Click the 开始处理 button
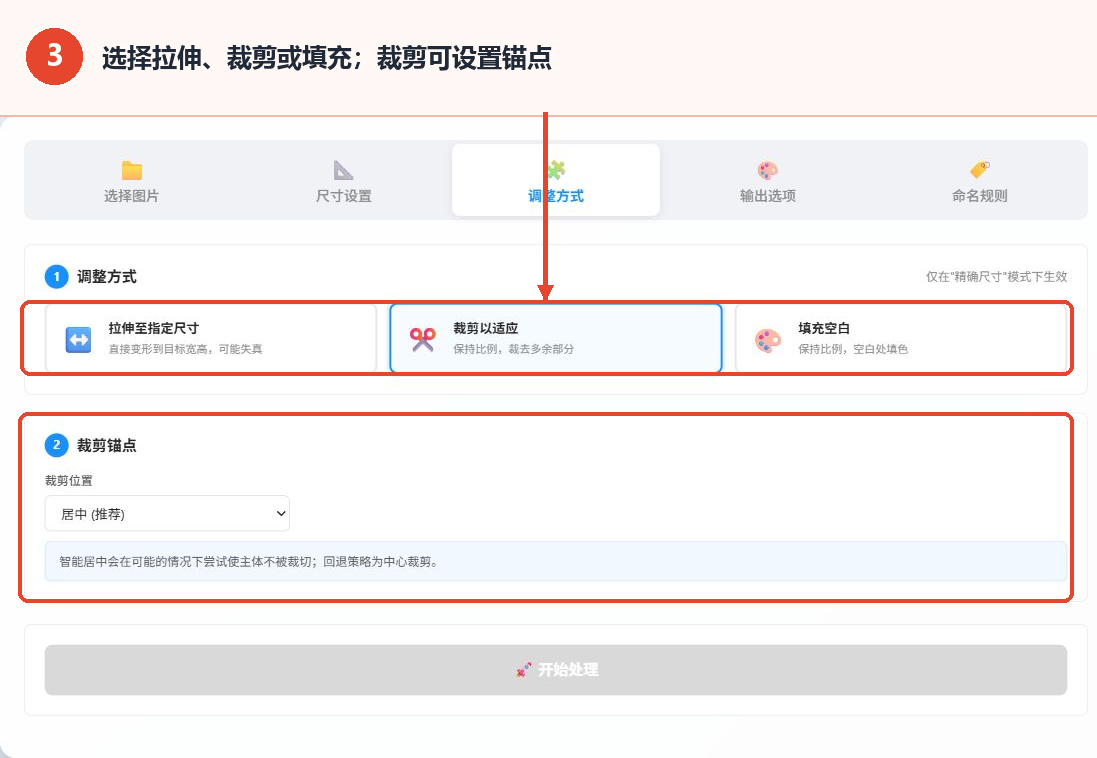 click(555, 670)
